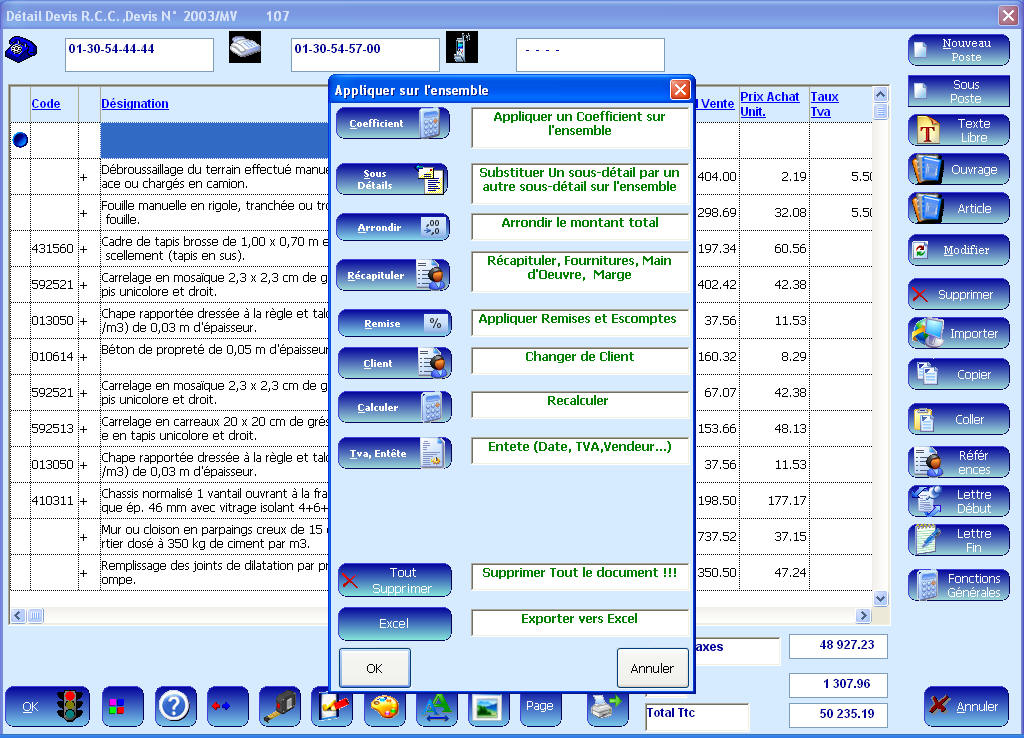The height and width of the screenshot is (738, 1024).
Task: Sort by the Désignation column header
Action: (x=135, y=103)
